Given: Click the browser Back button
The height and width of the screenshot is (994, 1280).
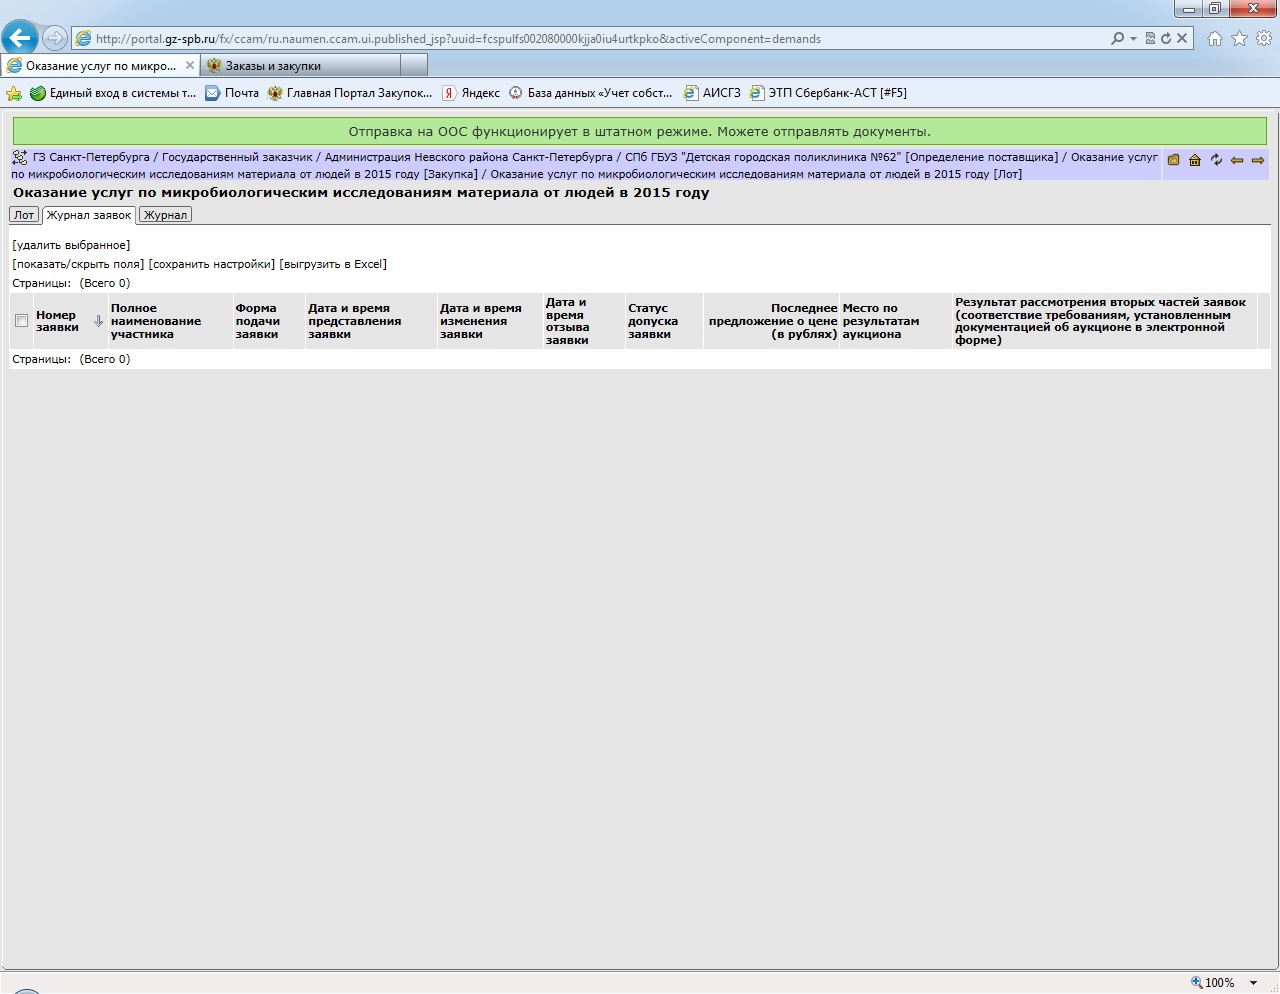Looking at the screenshot, I should (x=19, y=39).
